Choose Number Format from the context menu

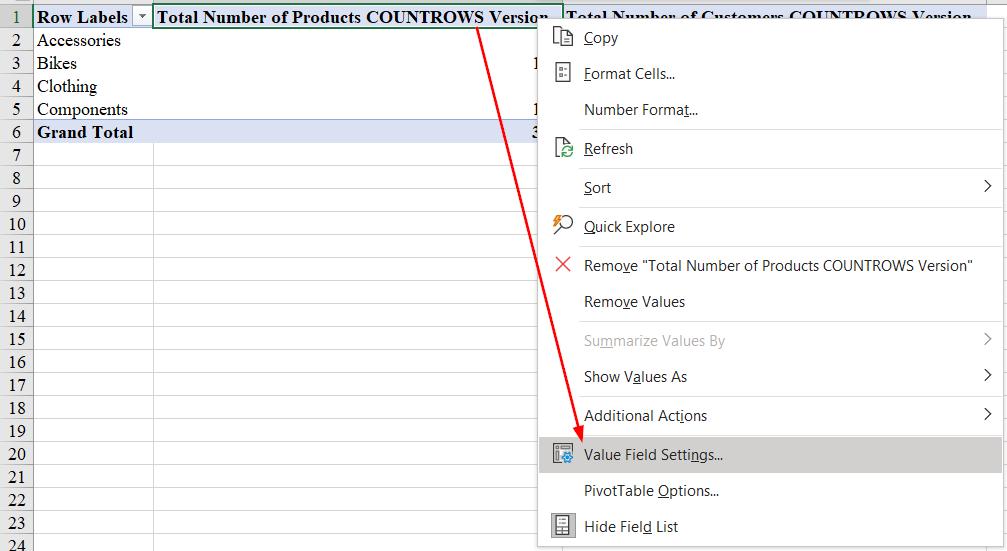[x=641, y=110]
